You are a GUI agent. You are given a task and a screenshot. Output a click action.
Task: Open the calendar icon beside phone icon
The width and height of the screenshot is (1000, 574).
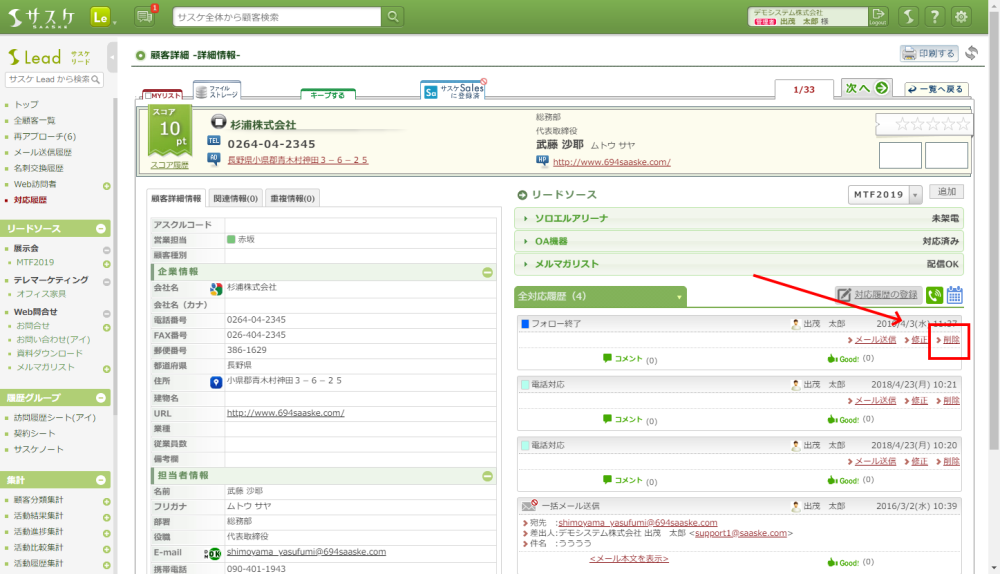point(954,295)
